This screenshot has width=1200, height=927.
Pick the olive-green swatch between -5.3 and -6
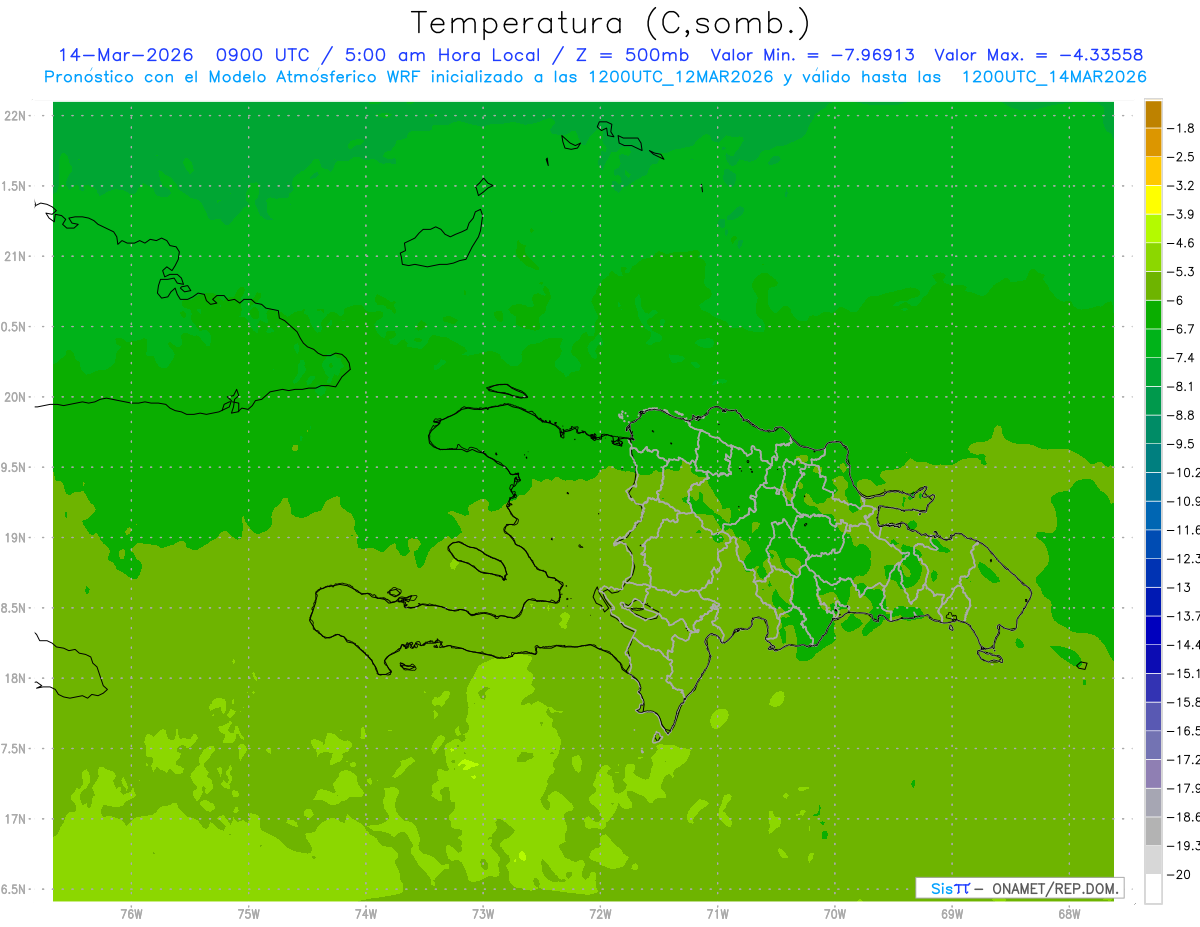click(1153, 286)
